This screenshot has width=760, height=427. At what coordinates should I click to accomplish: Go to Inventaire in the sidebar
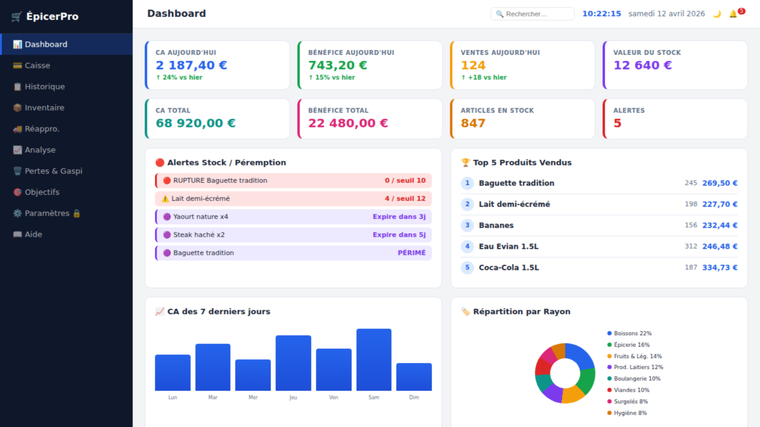(44, 108)
